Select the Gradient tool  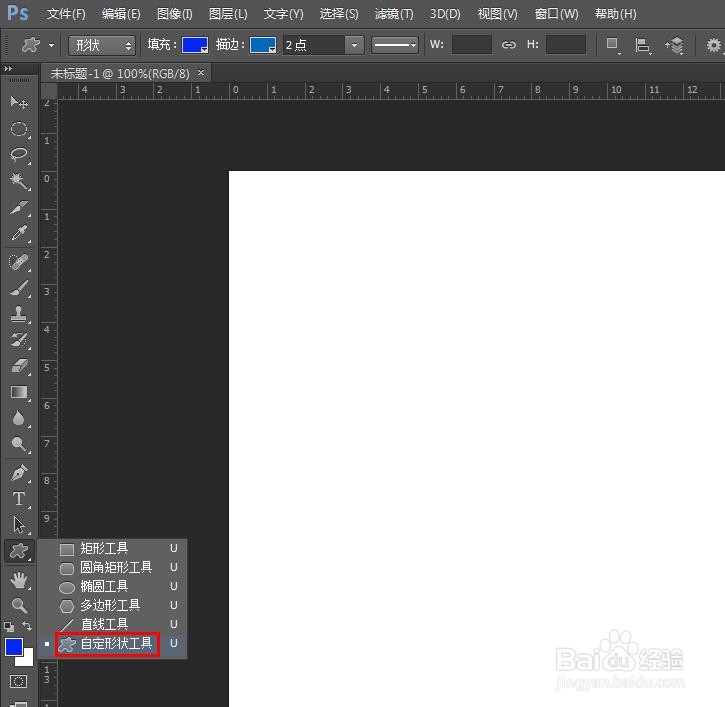[x=19, y=392]
